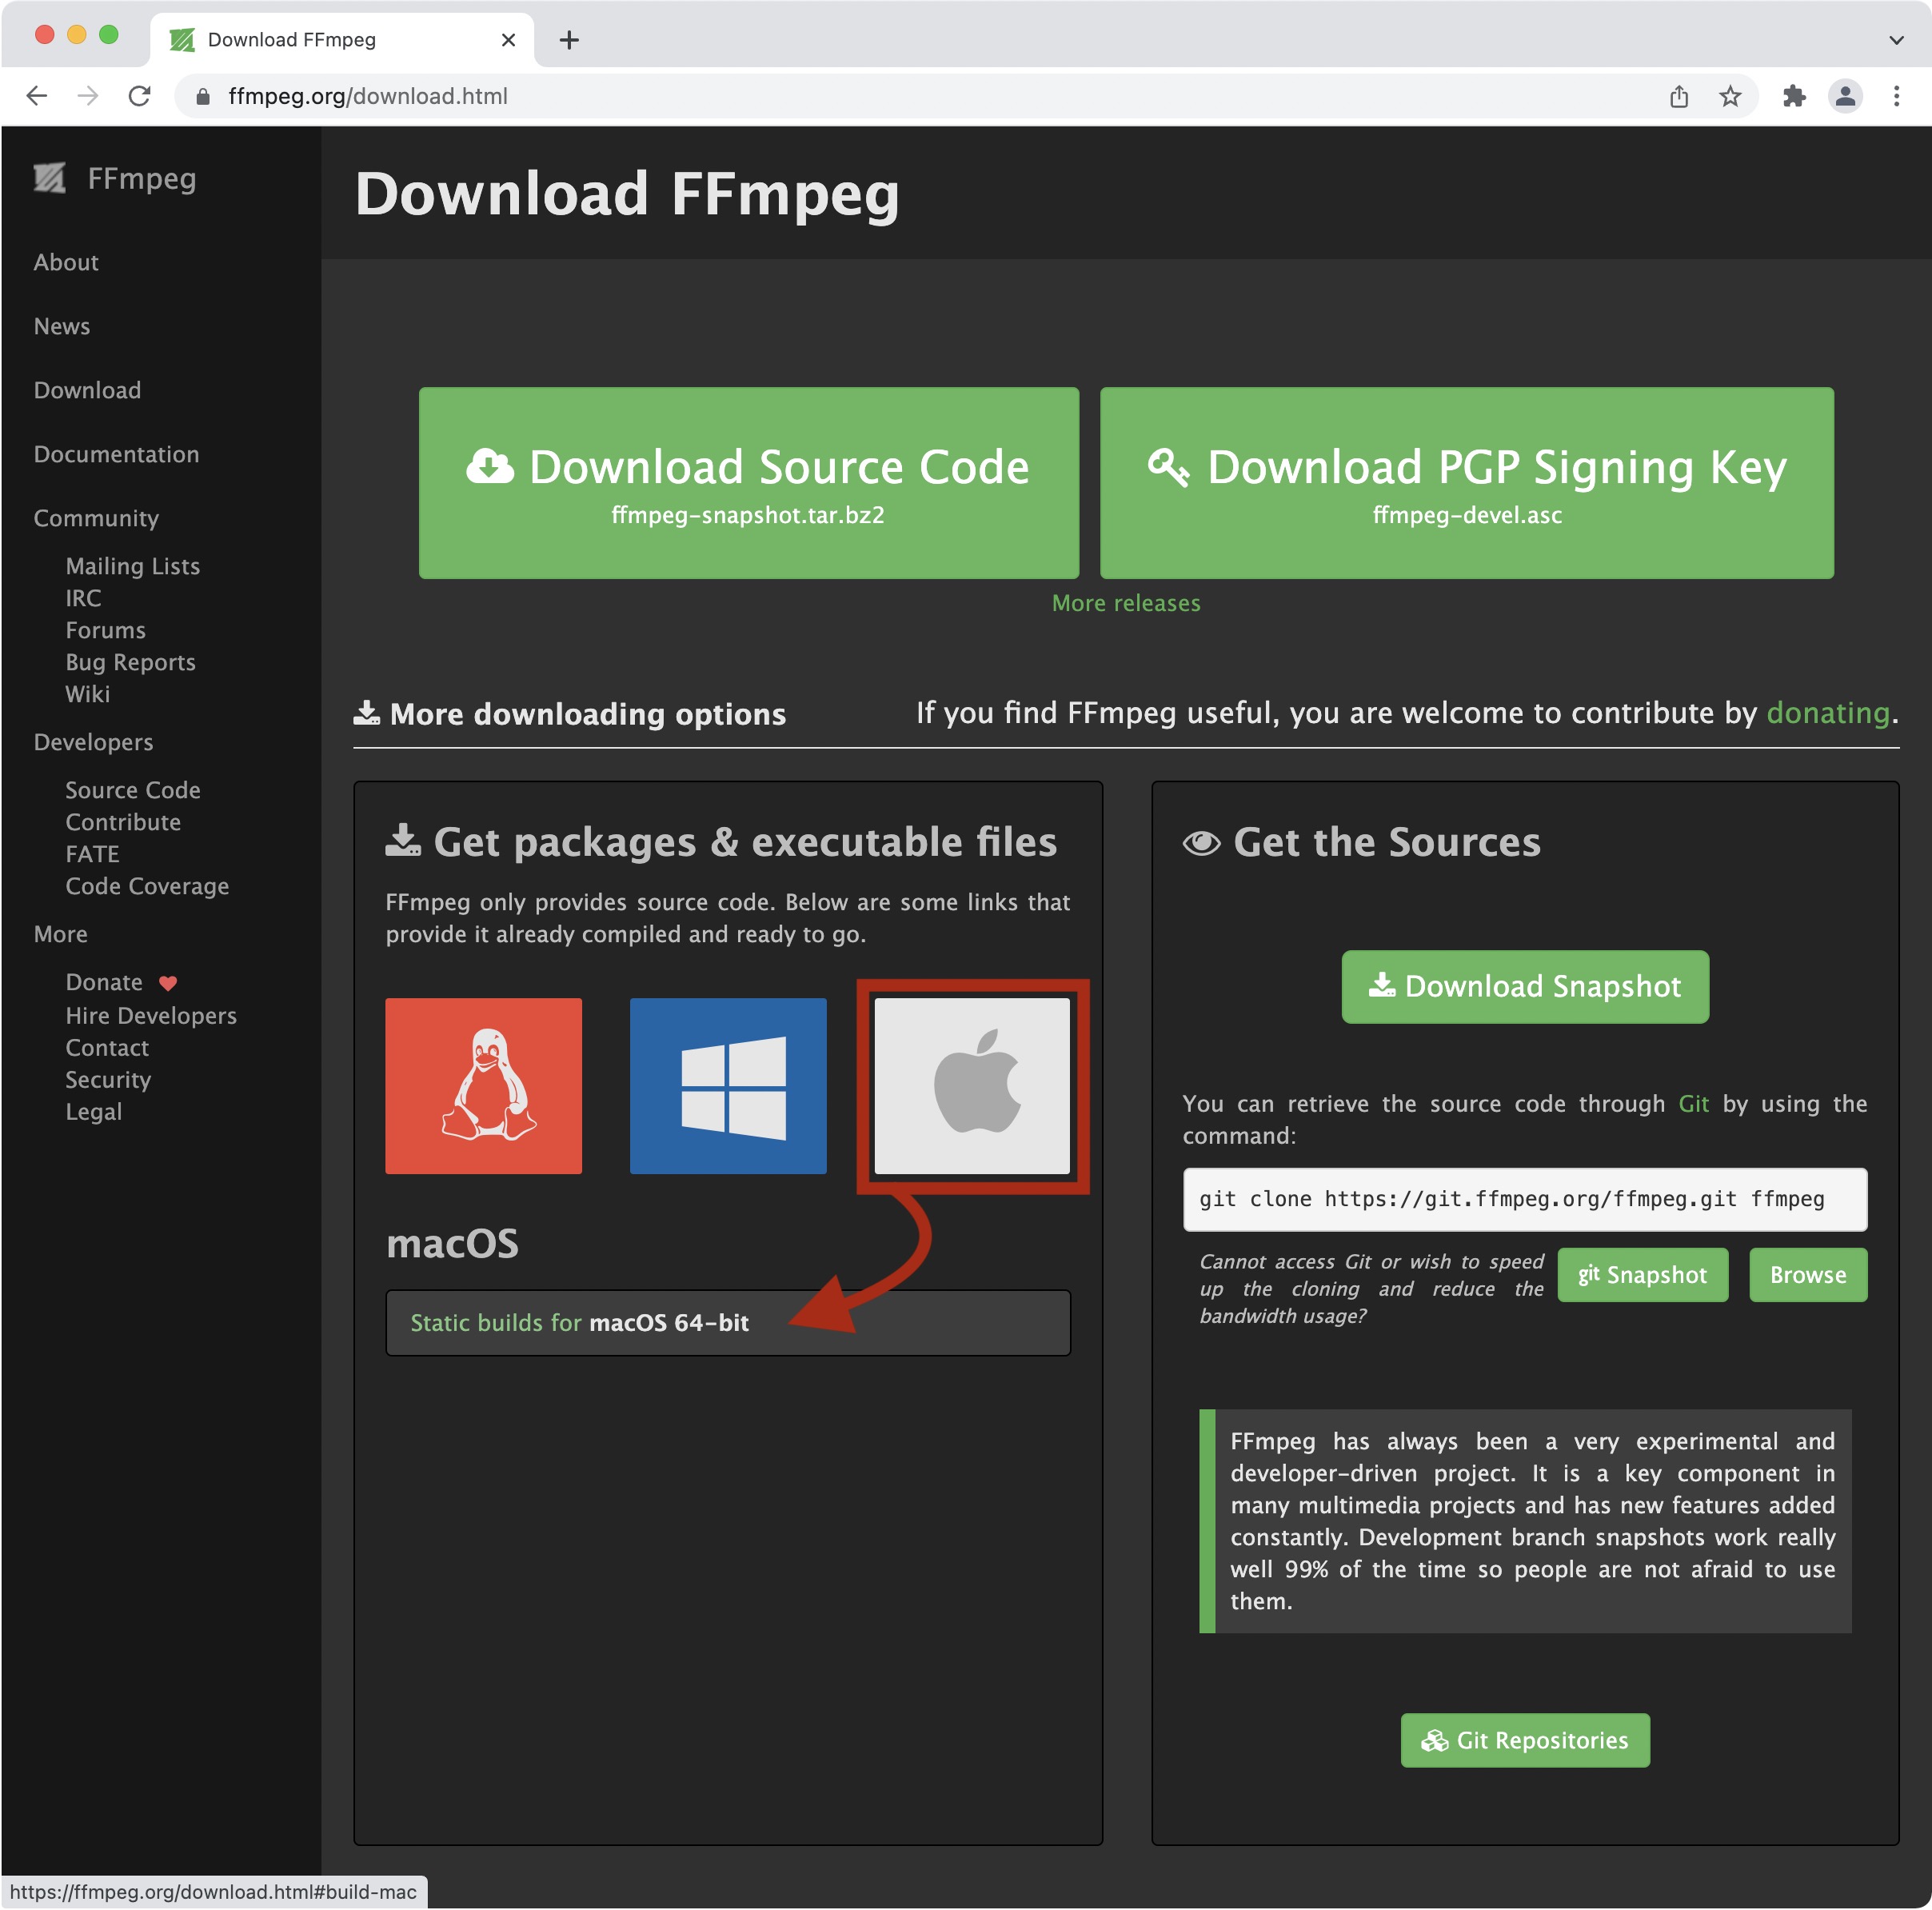Click the Linux penguin packages icon
The height and width of the screenshot is (1910, 1932).
pos(483,1085)
